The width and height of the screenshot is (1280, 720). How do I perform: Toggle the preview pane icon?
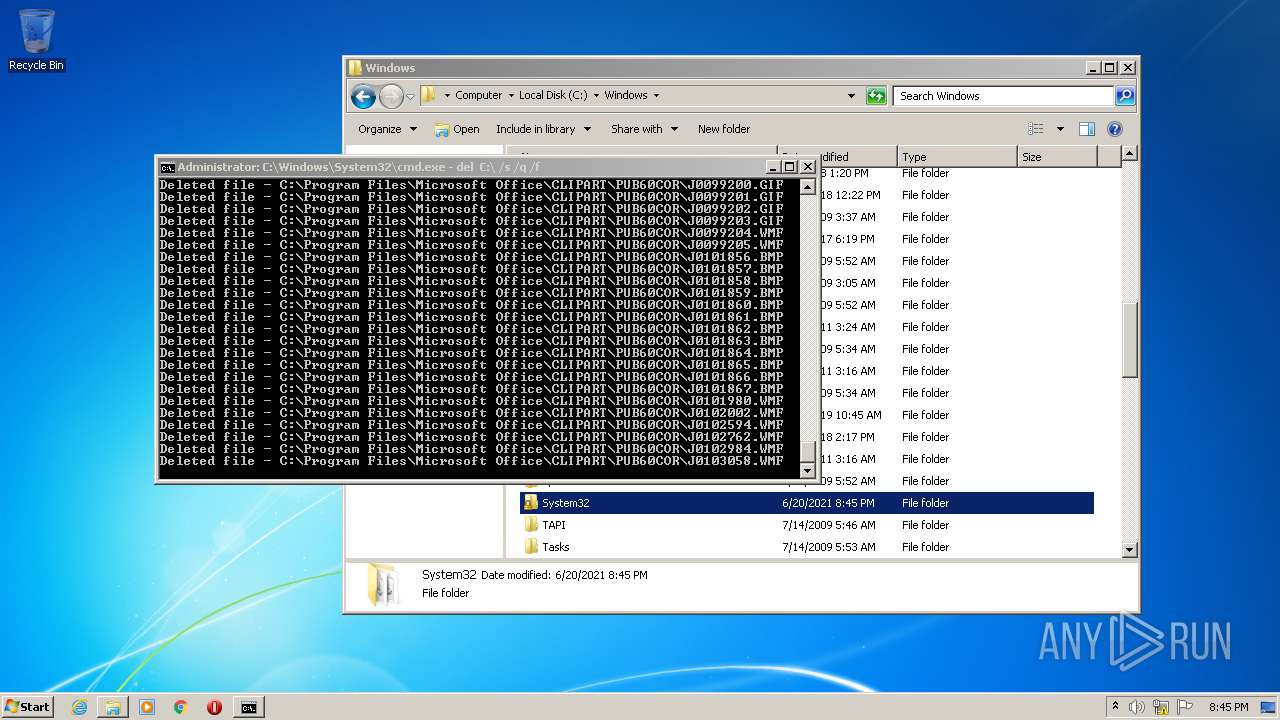pyautogui.click(x=1087, y=129)
